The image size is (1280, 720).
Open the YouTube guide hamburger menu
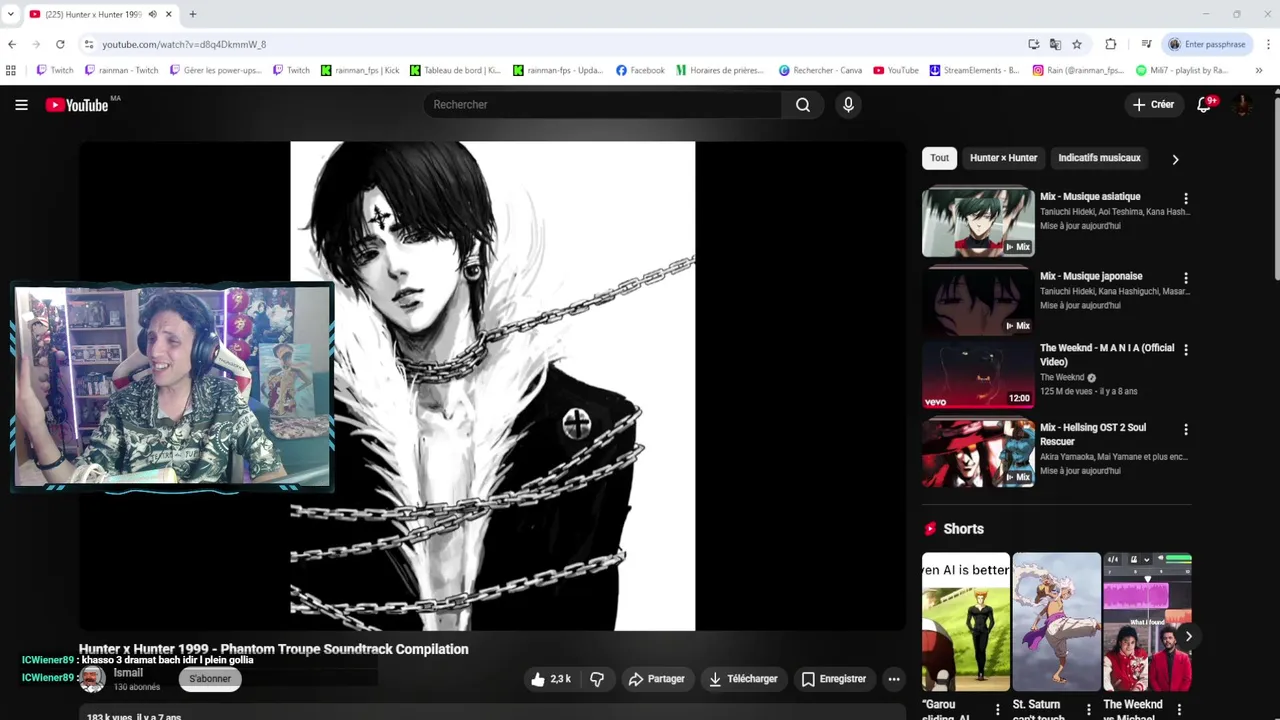click(21, 105)
